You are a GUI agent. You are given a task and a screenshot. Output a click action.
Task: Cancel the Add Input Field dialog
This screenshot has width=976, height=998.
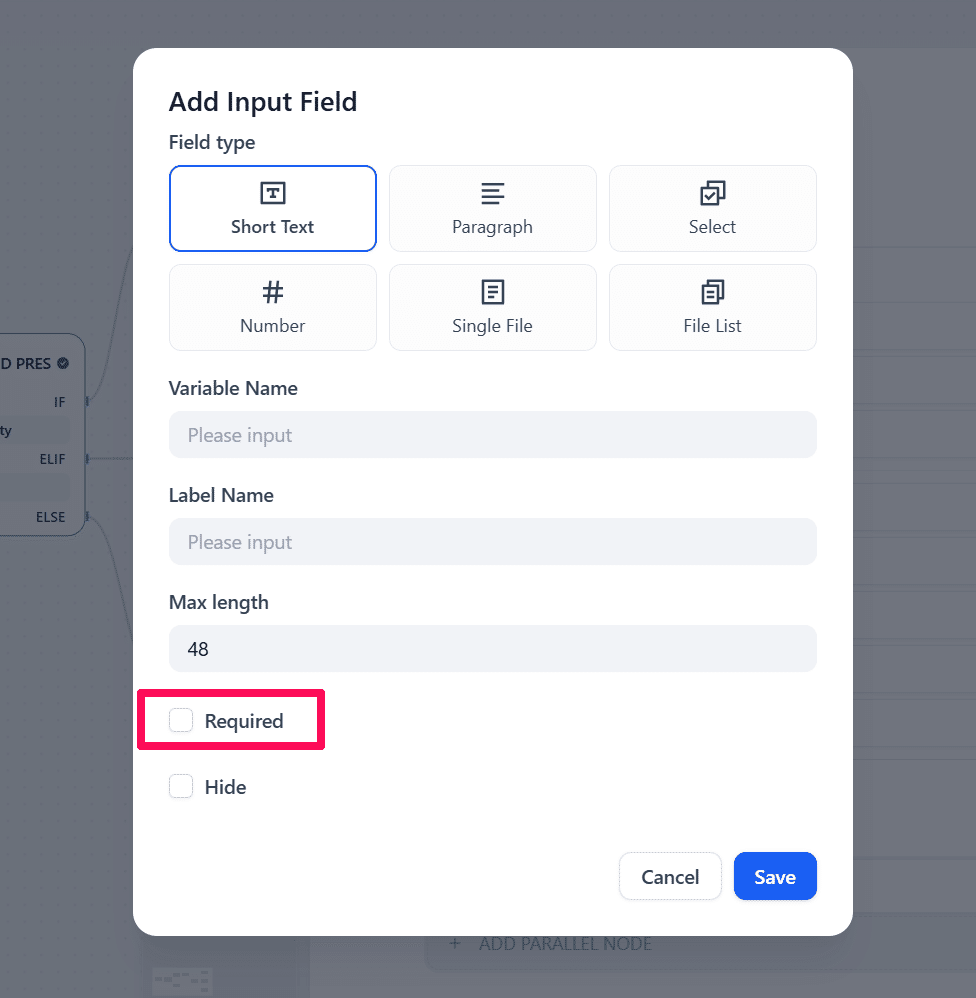(669, 876)
